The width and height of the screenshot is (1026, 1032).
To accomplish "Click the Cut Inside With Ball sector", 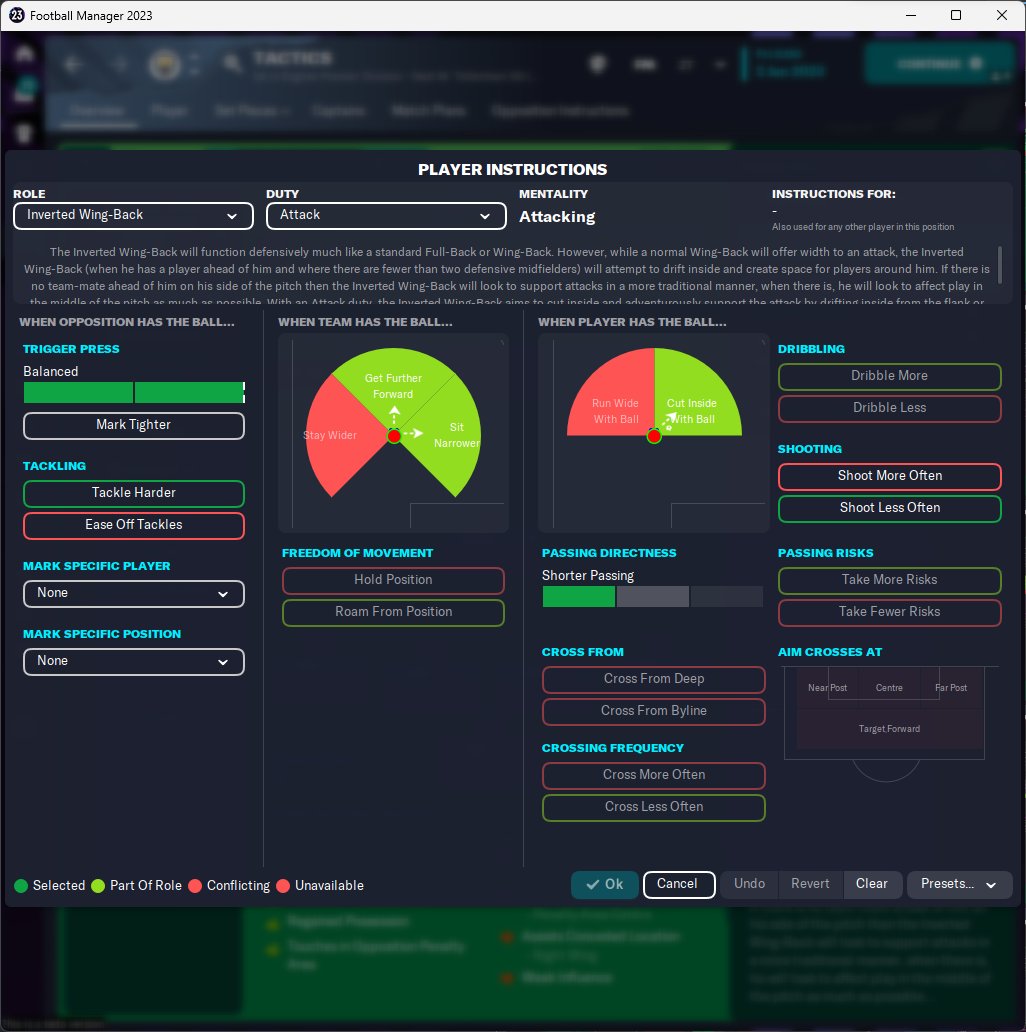I will (x=694, y=400).
